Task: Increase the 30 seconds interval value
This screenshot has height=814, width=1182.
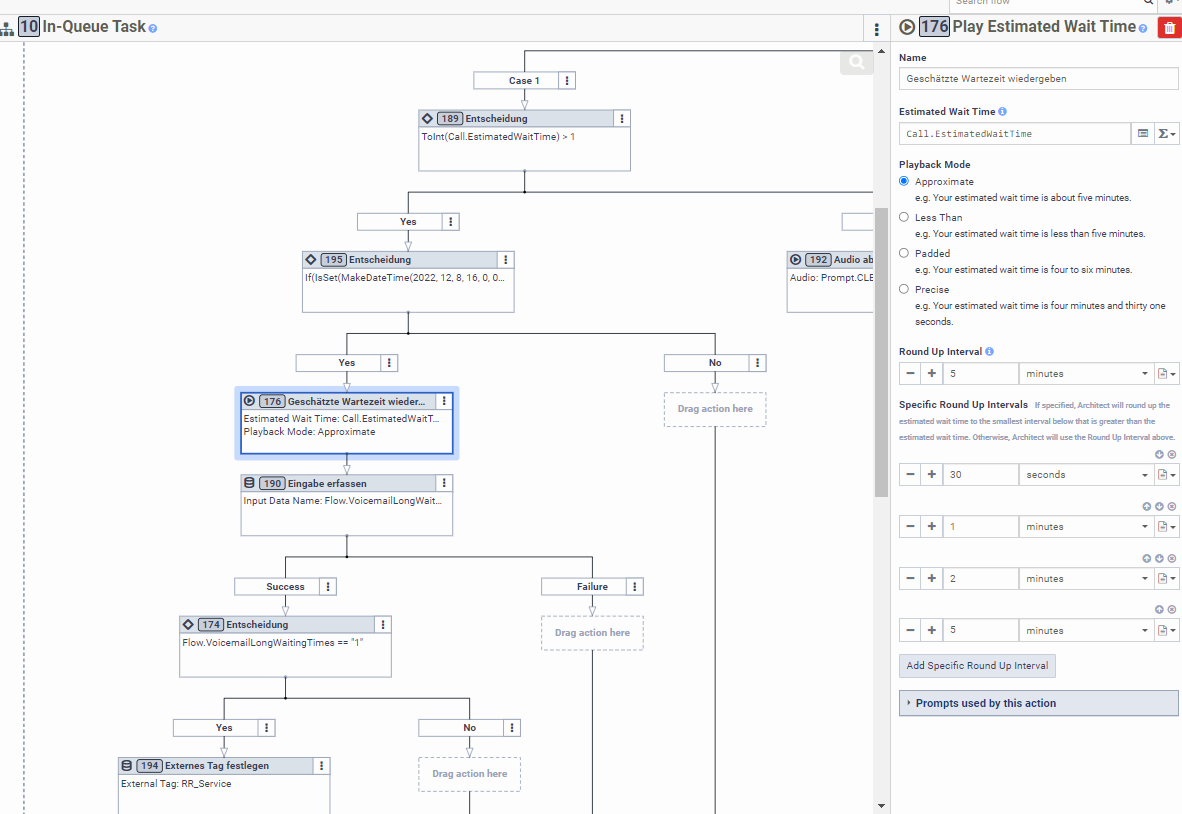Action: 932,474
